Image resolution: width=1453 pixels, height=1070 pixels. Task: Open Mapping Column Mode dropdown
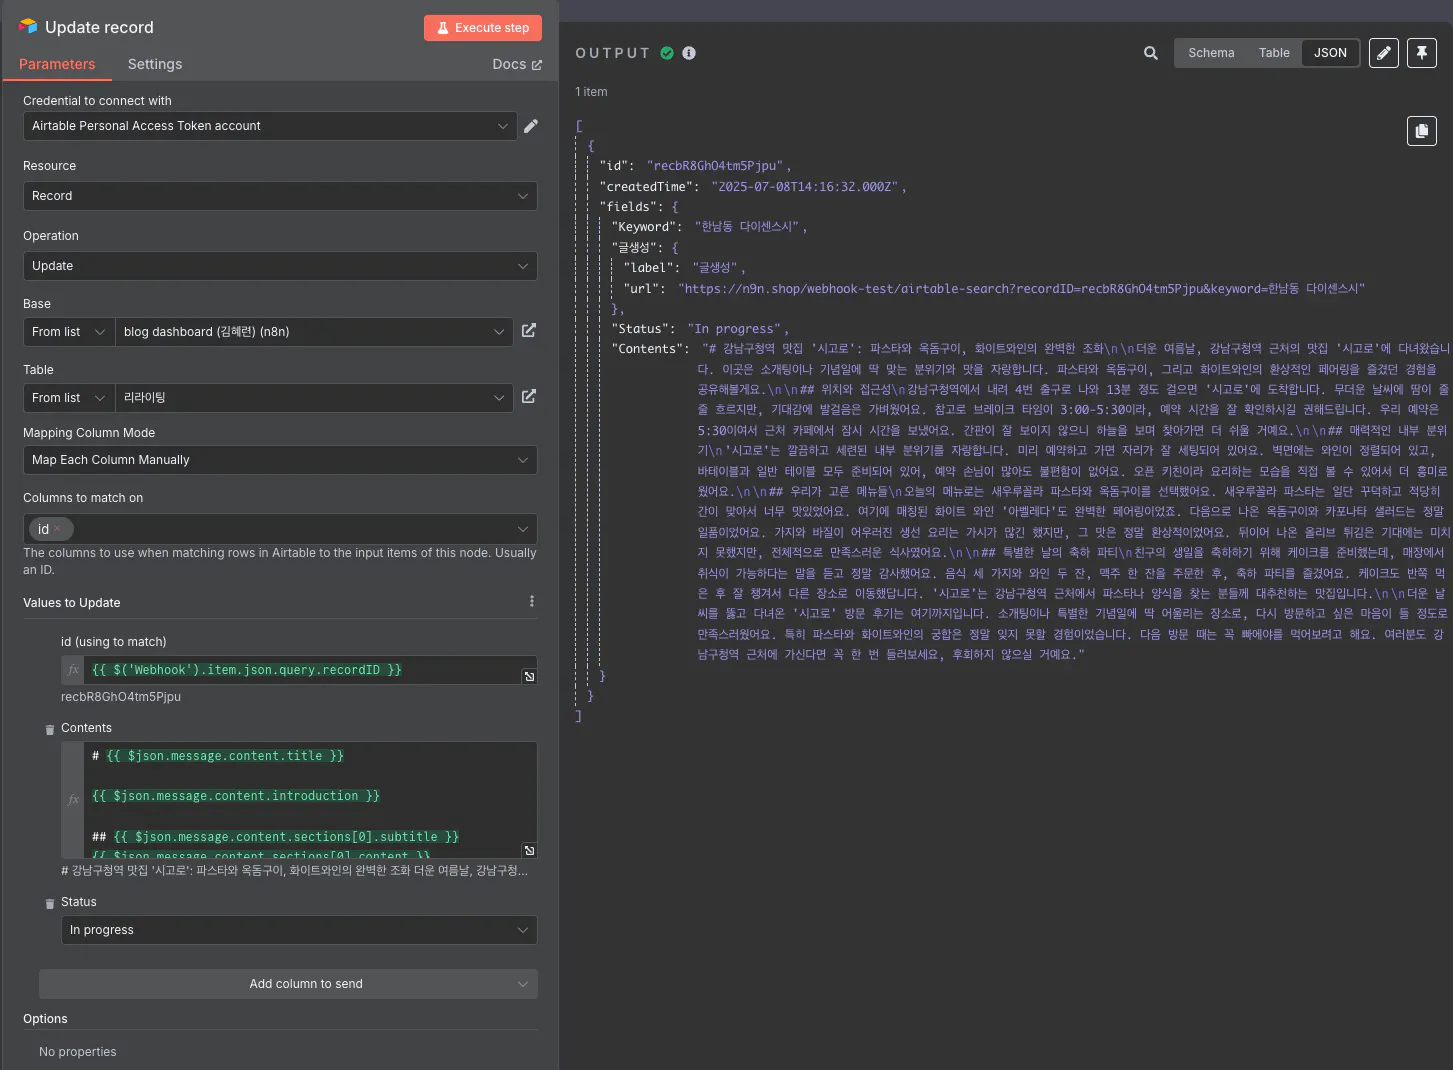280,460
